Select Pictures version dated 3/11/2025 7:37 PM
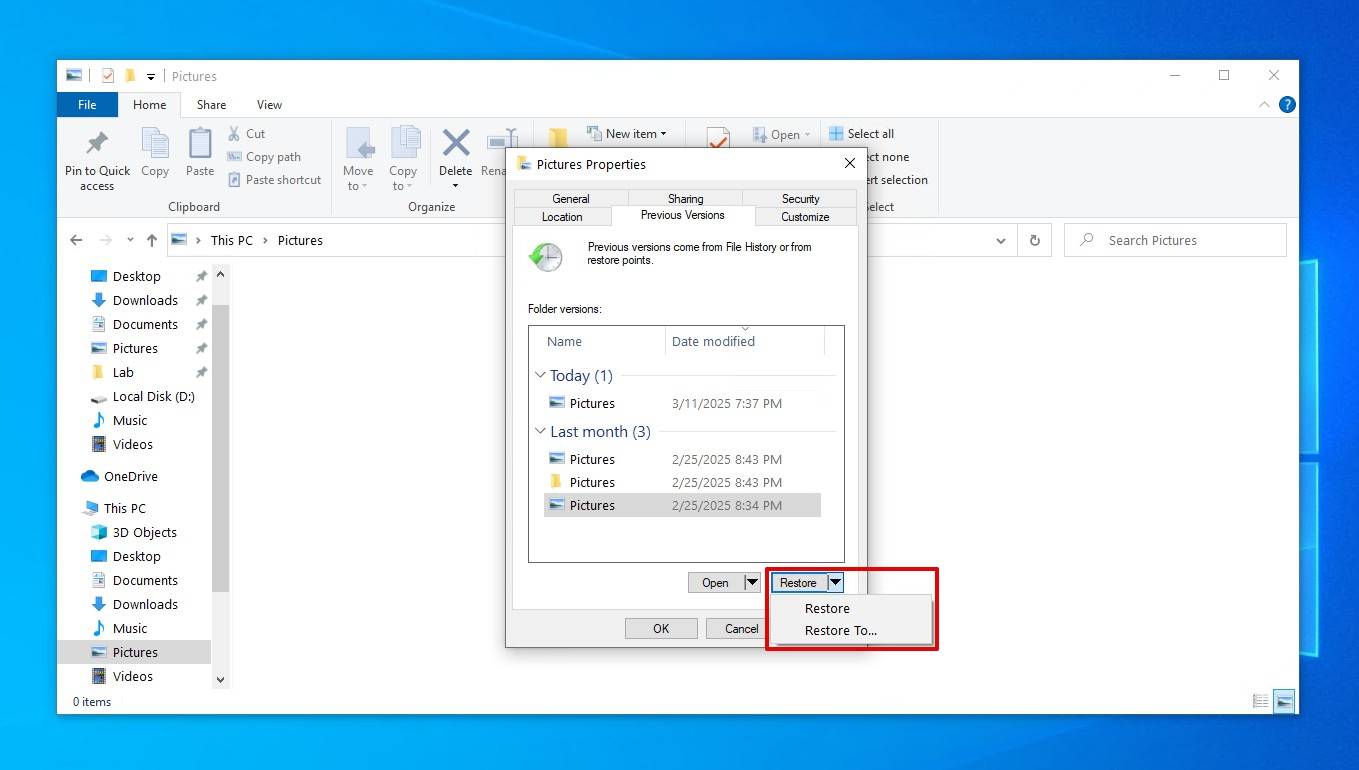1359x770 pixels. (592, 403)
